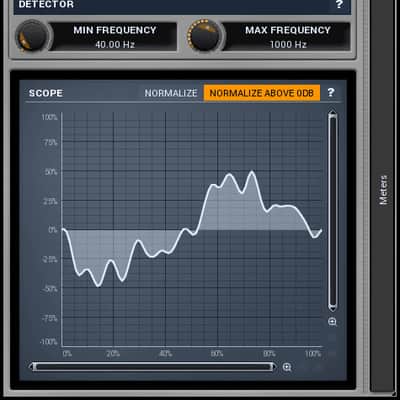Screen dimensions: 400x400
Task: Open the Scope panel help question mark
Action: pyautogui.click(x=331, y=92)
